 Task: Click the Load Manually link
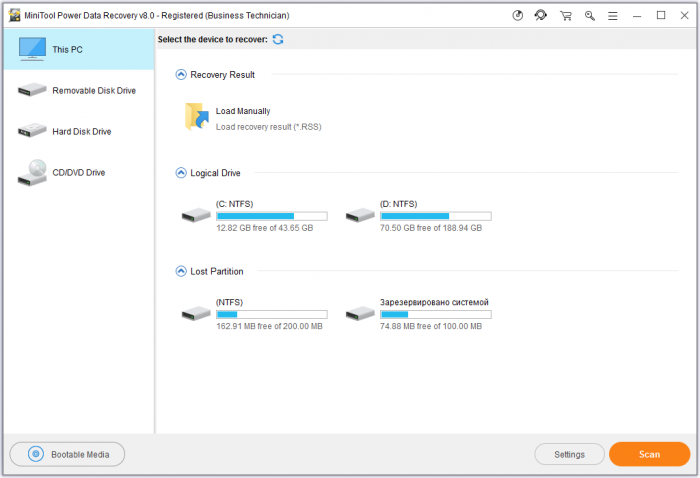tap(243, 111)
